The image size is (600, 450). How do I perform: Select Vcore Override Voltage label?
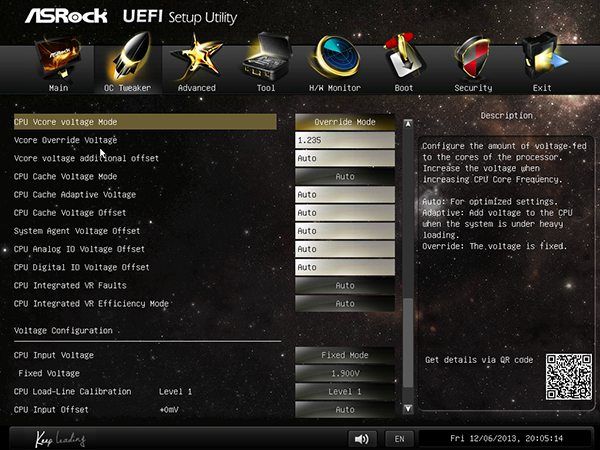[65, 140]
